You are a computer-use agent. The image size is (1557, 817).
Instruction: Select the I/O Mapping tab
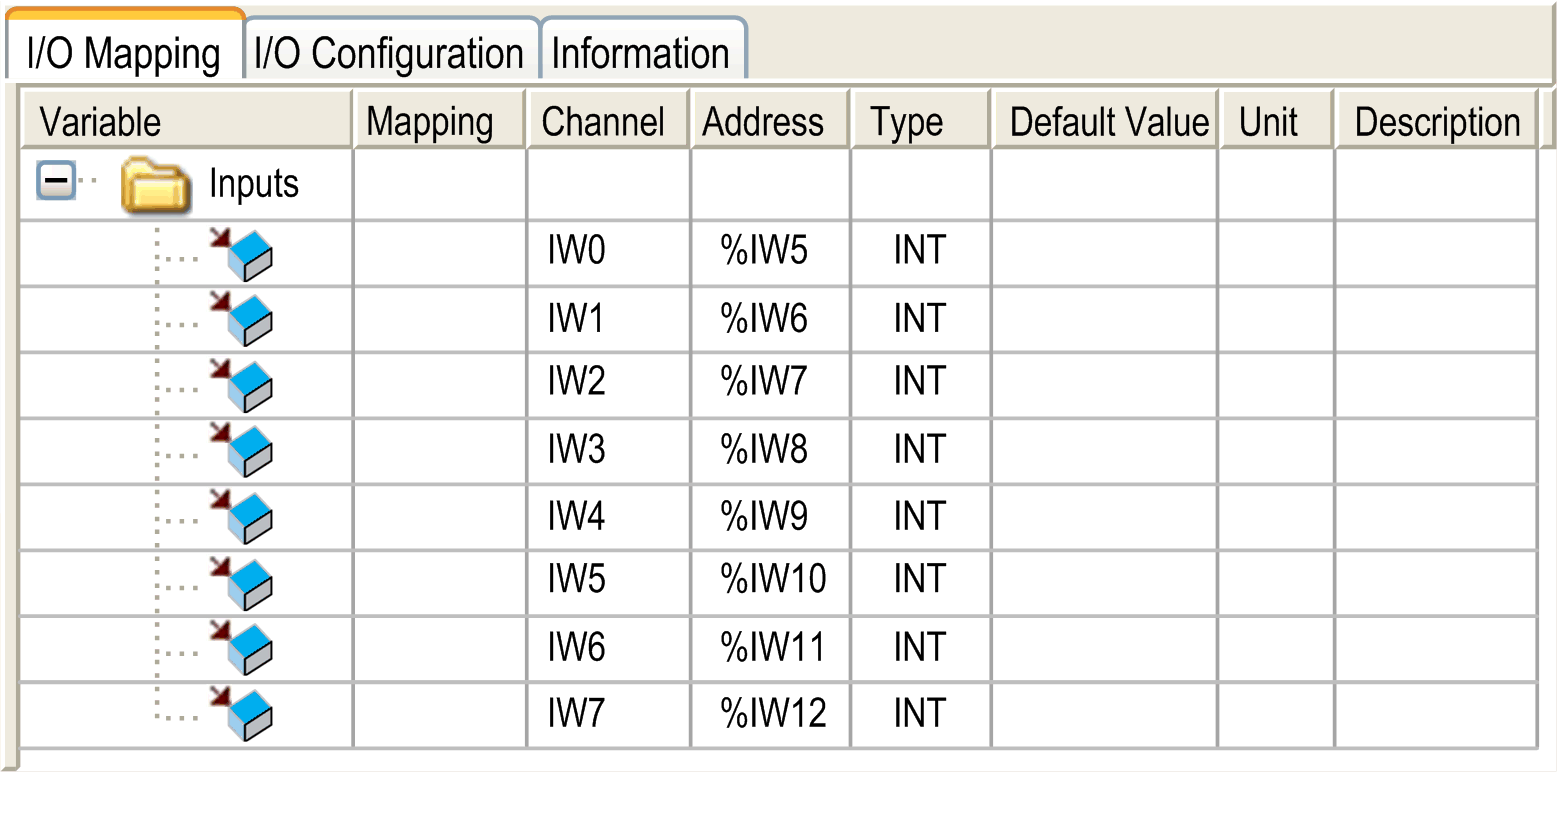[123, 54]
